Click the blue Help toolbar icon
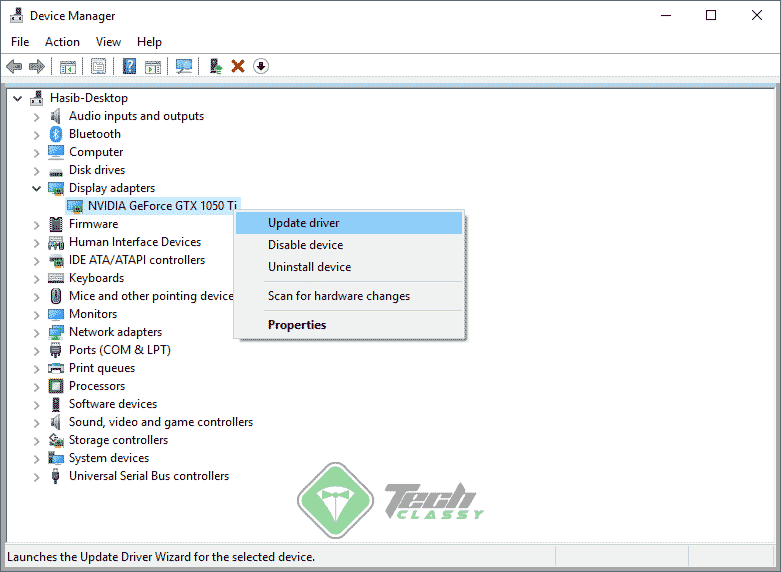This screenshot has width=781, height=572. (x=130, y=66)
